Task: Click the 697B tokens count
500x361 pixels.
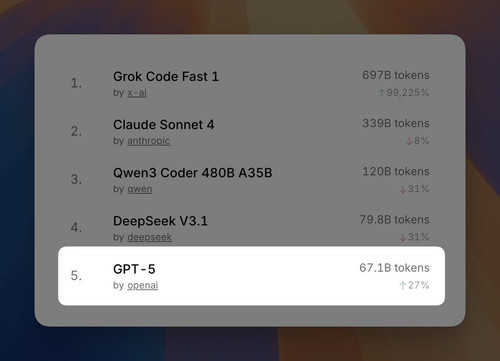Action: point(396,75)
